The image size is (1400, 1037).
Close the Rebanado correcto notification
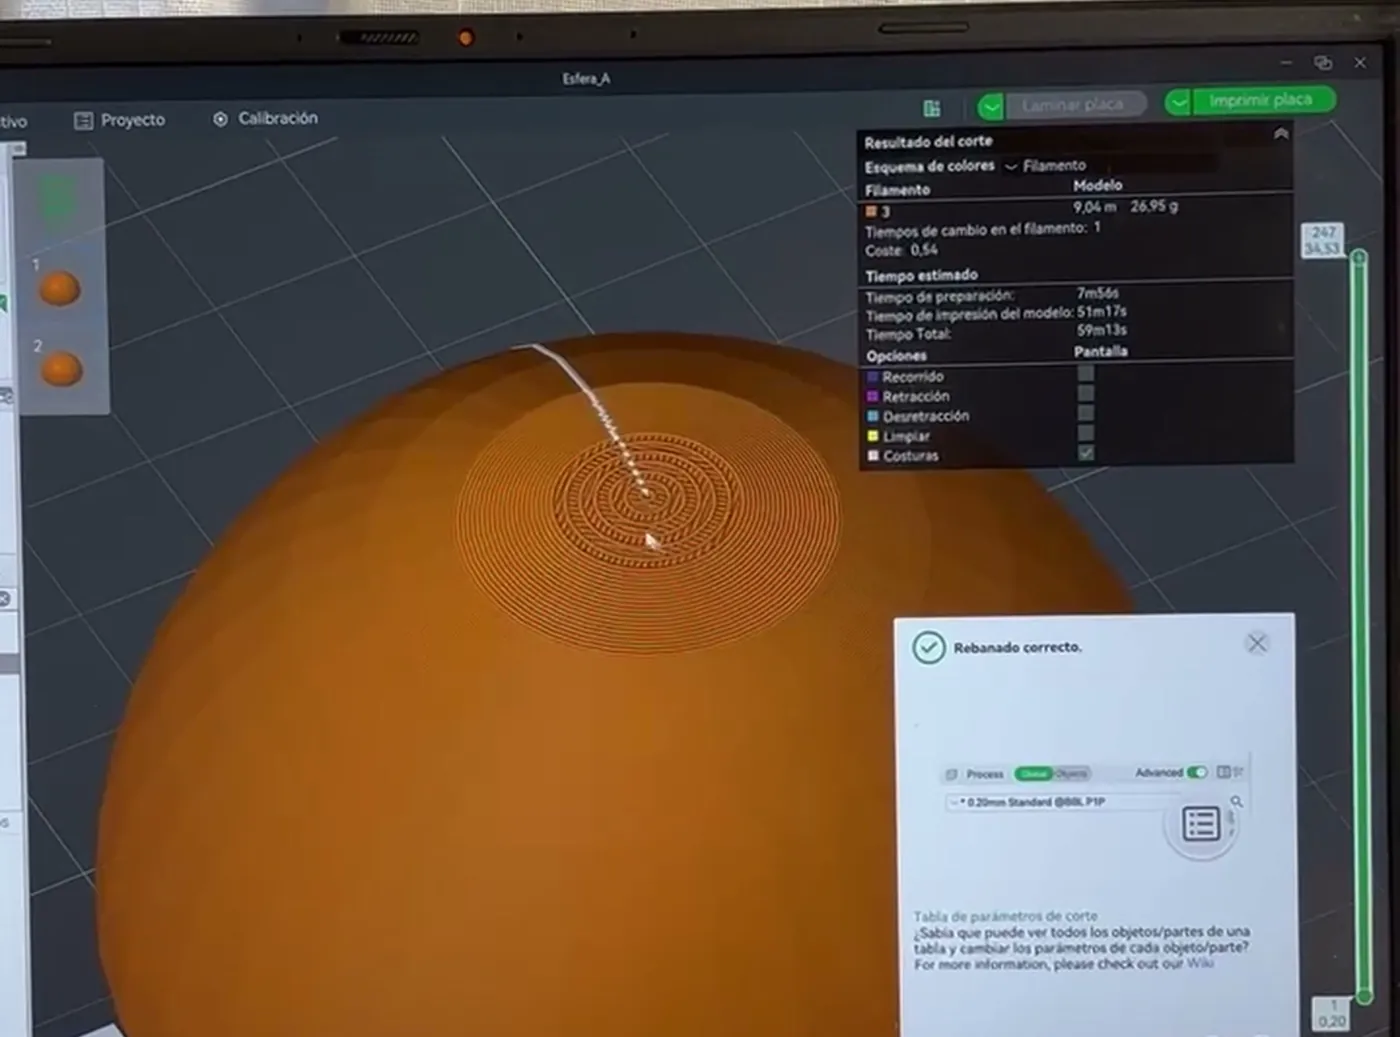tap(1257, 644)
